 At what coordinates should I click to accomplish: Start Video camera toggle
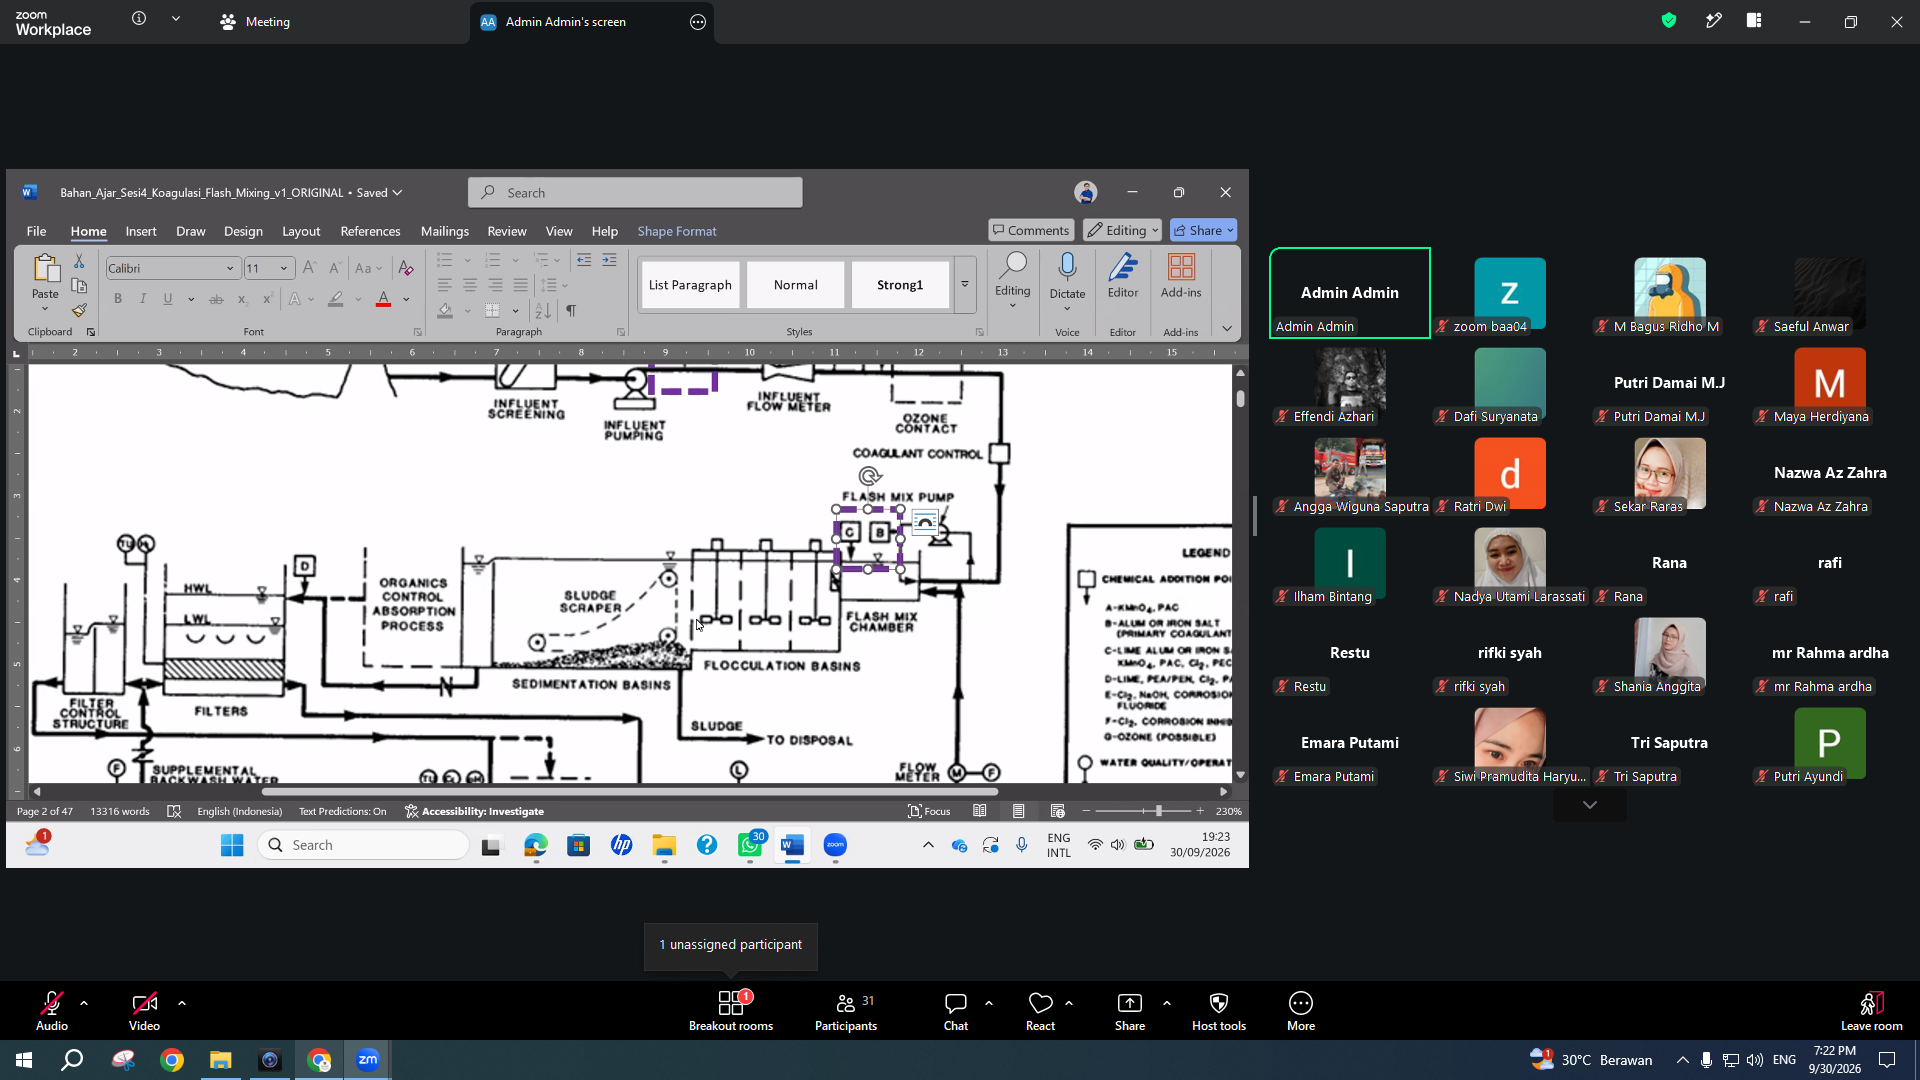[144, 1011]
